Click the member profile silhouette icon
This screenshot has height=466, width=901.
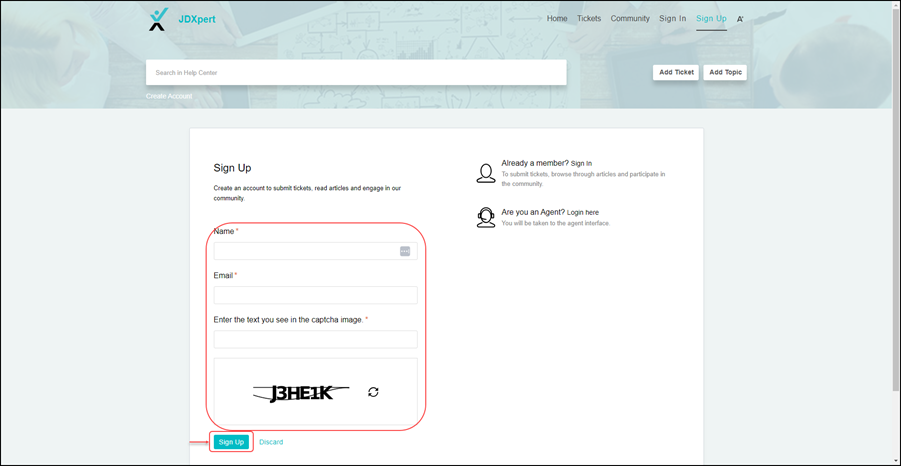coord(486,173)
